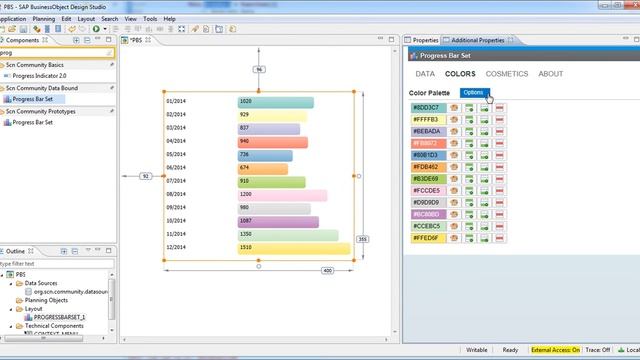Collapse all with minus icon in Outline panel
Image resolution: width=640 pixels, height=360 pixels.
point(75,251)
